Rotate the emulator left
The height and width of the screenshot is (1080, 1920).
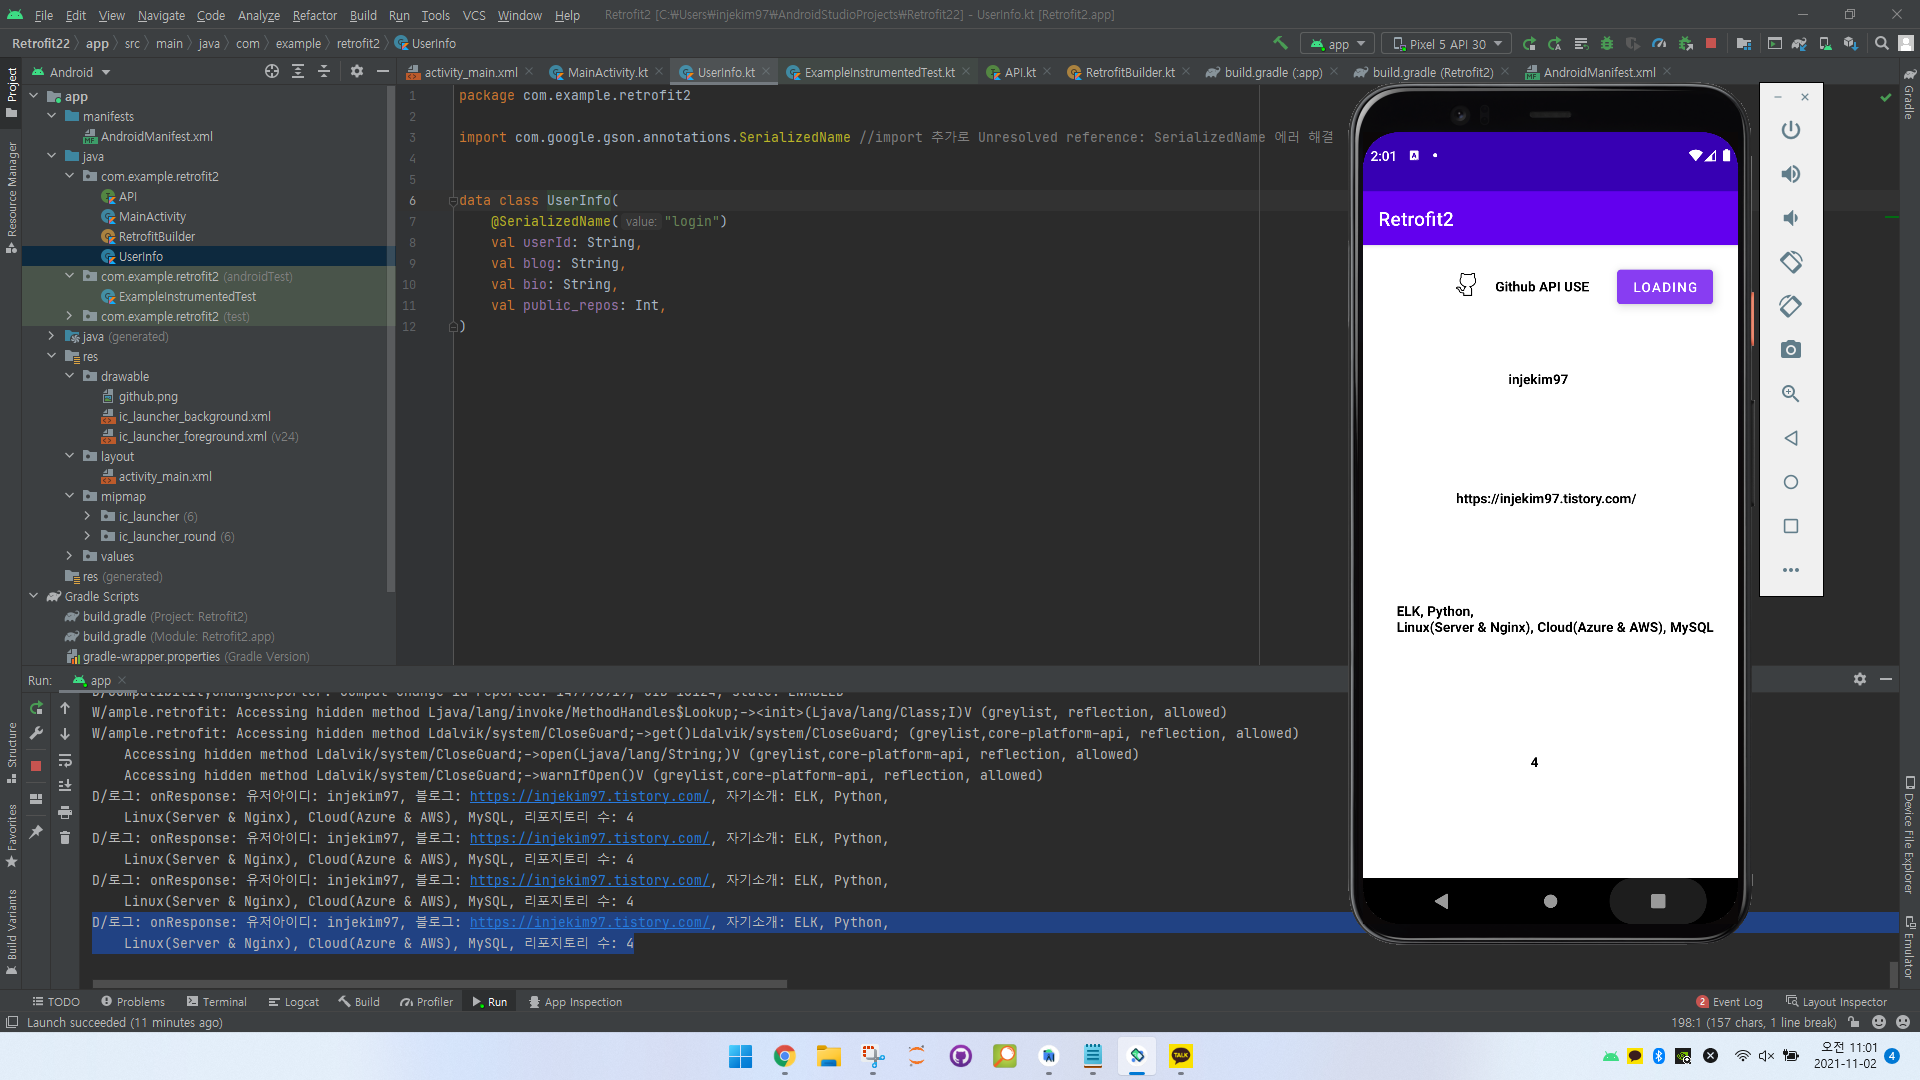(1790, 262)
